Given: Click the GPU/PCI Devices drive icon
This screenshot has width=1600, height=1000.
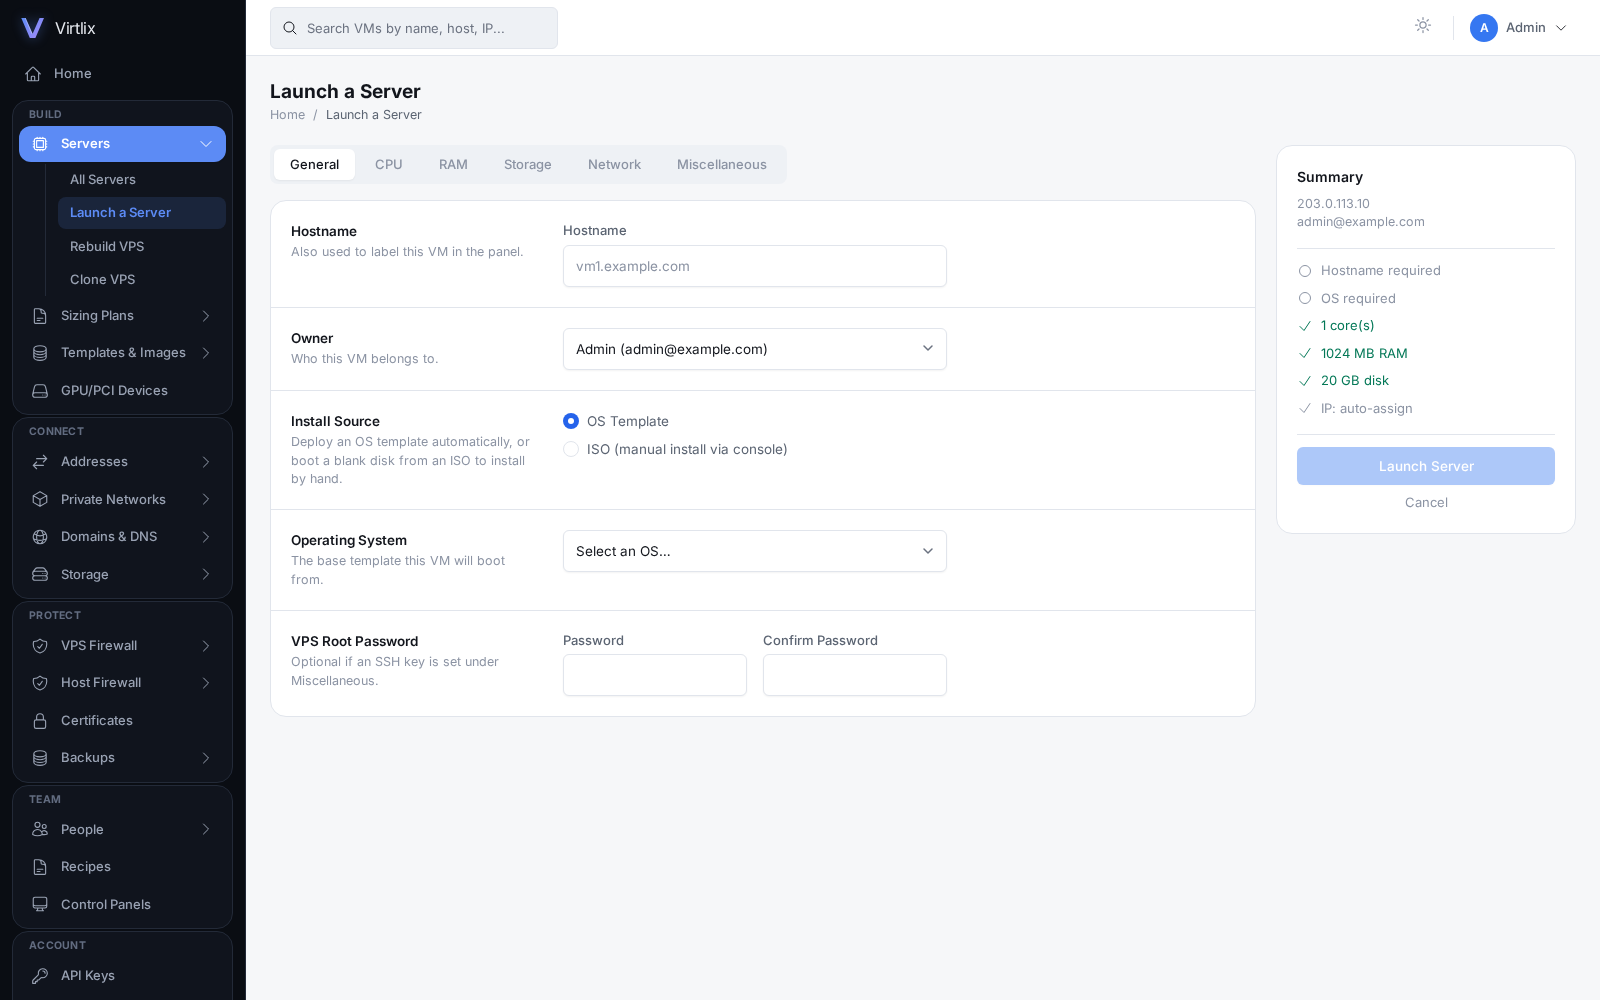Looking at the screenshot, I should pos(40,391).
